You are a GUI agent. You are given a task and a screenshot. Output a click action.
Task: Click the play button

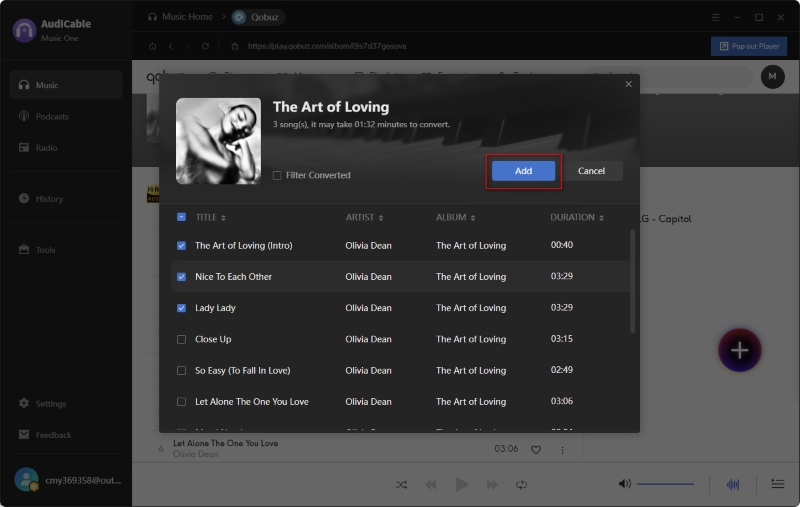click(462, 485)
